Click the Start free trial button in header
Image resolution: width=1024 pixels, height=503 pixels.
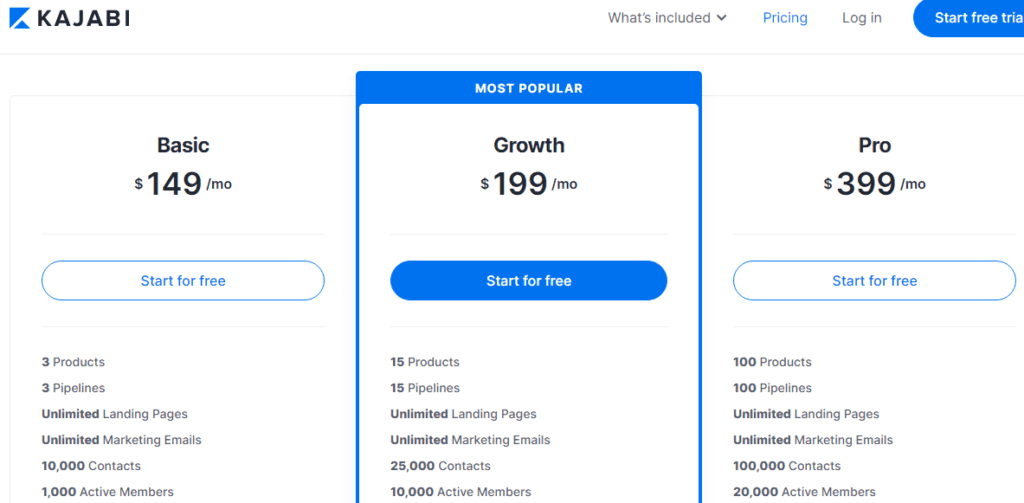pyautogui.click(x=968, y=18)
